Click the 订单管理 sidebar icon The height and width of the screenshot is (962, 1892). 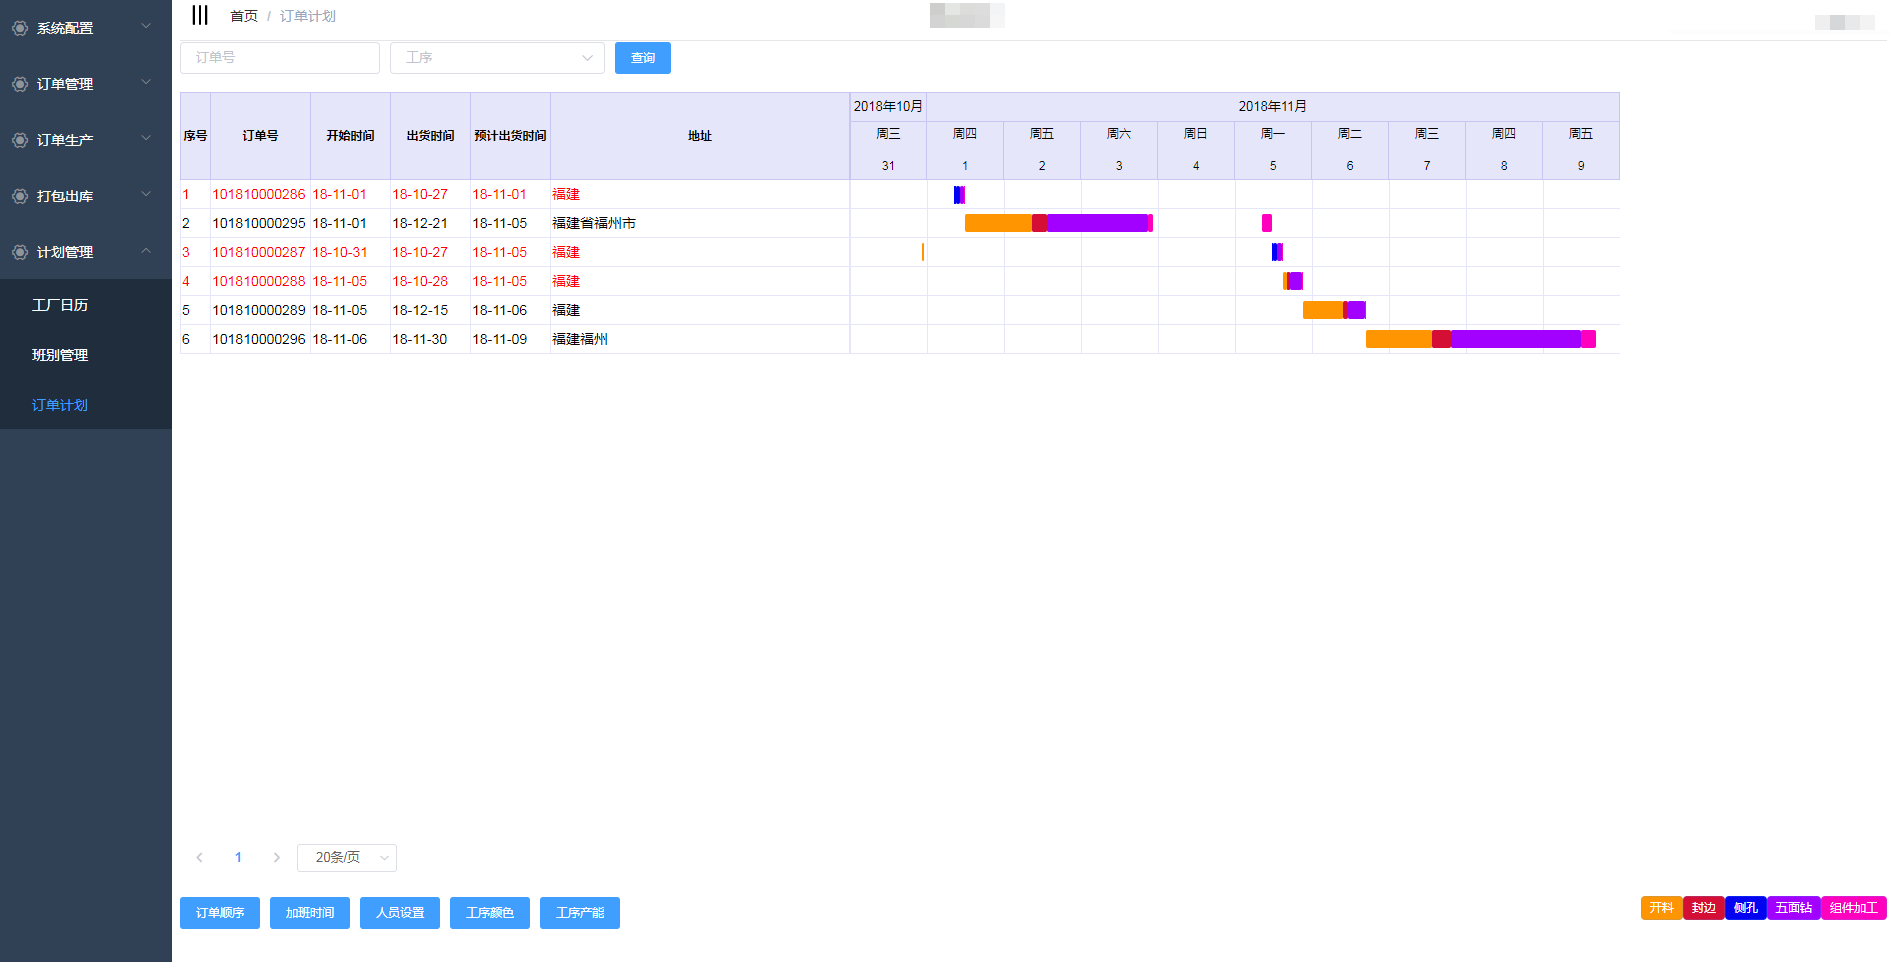[20, 84]
